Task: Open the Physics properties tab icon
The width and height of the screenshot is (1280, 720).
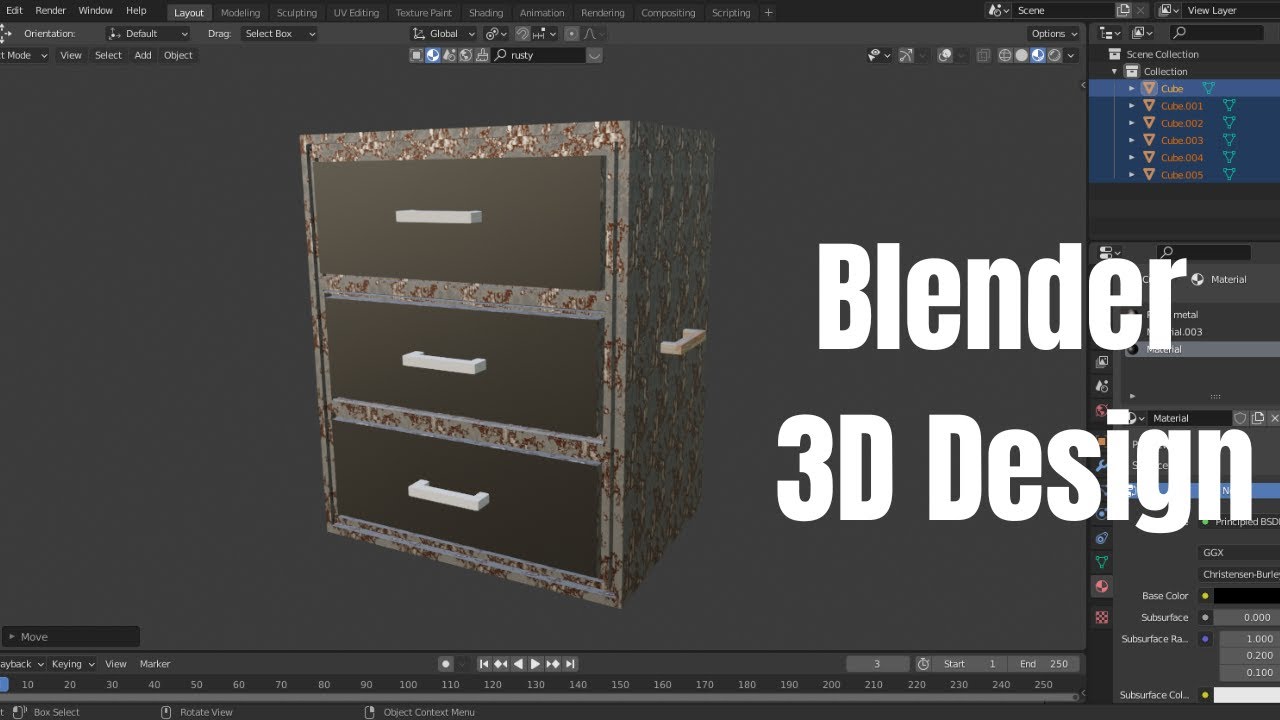Action: (x=1102, y=514)
